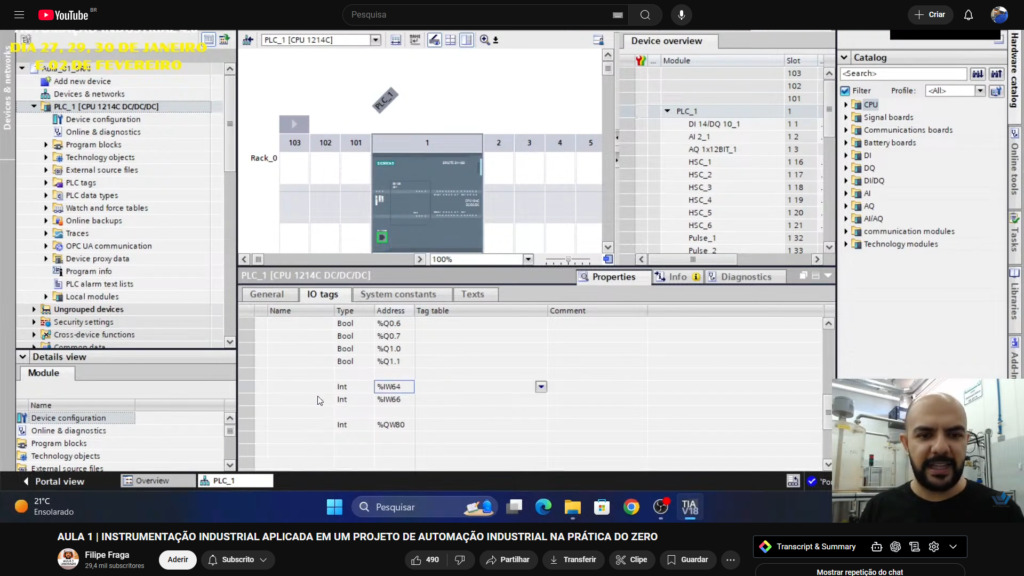
Task: Click the Portal view button
Action: 53,481
